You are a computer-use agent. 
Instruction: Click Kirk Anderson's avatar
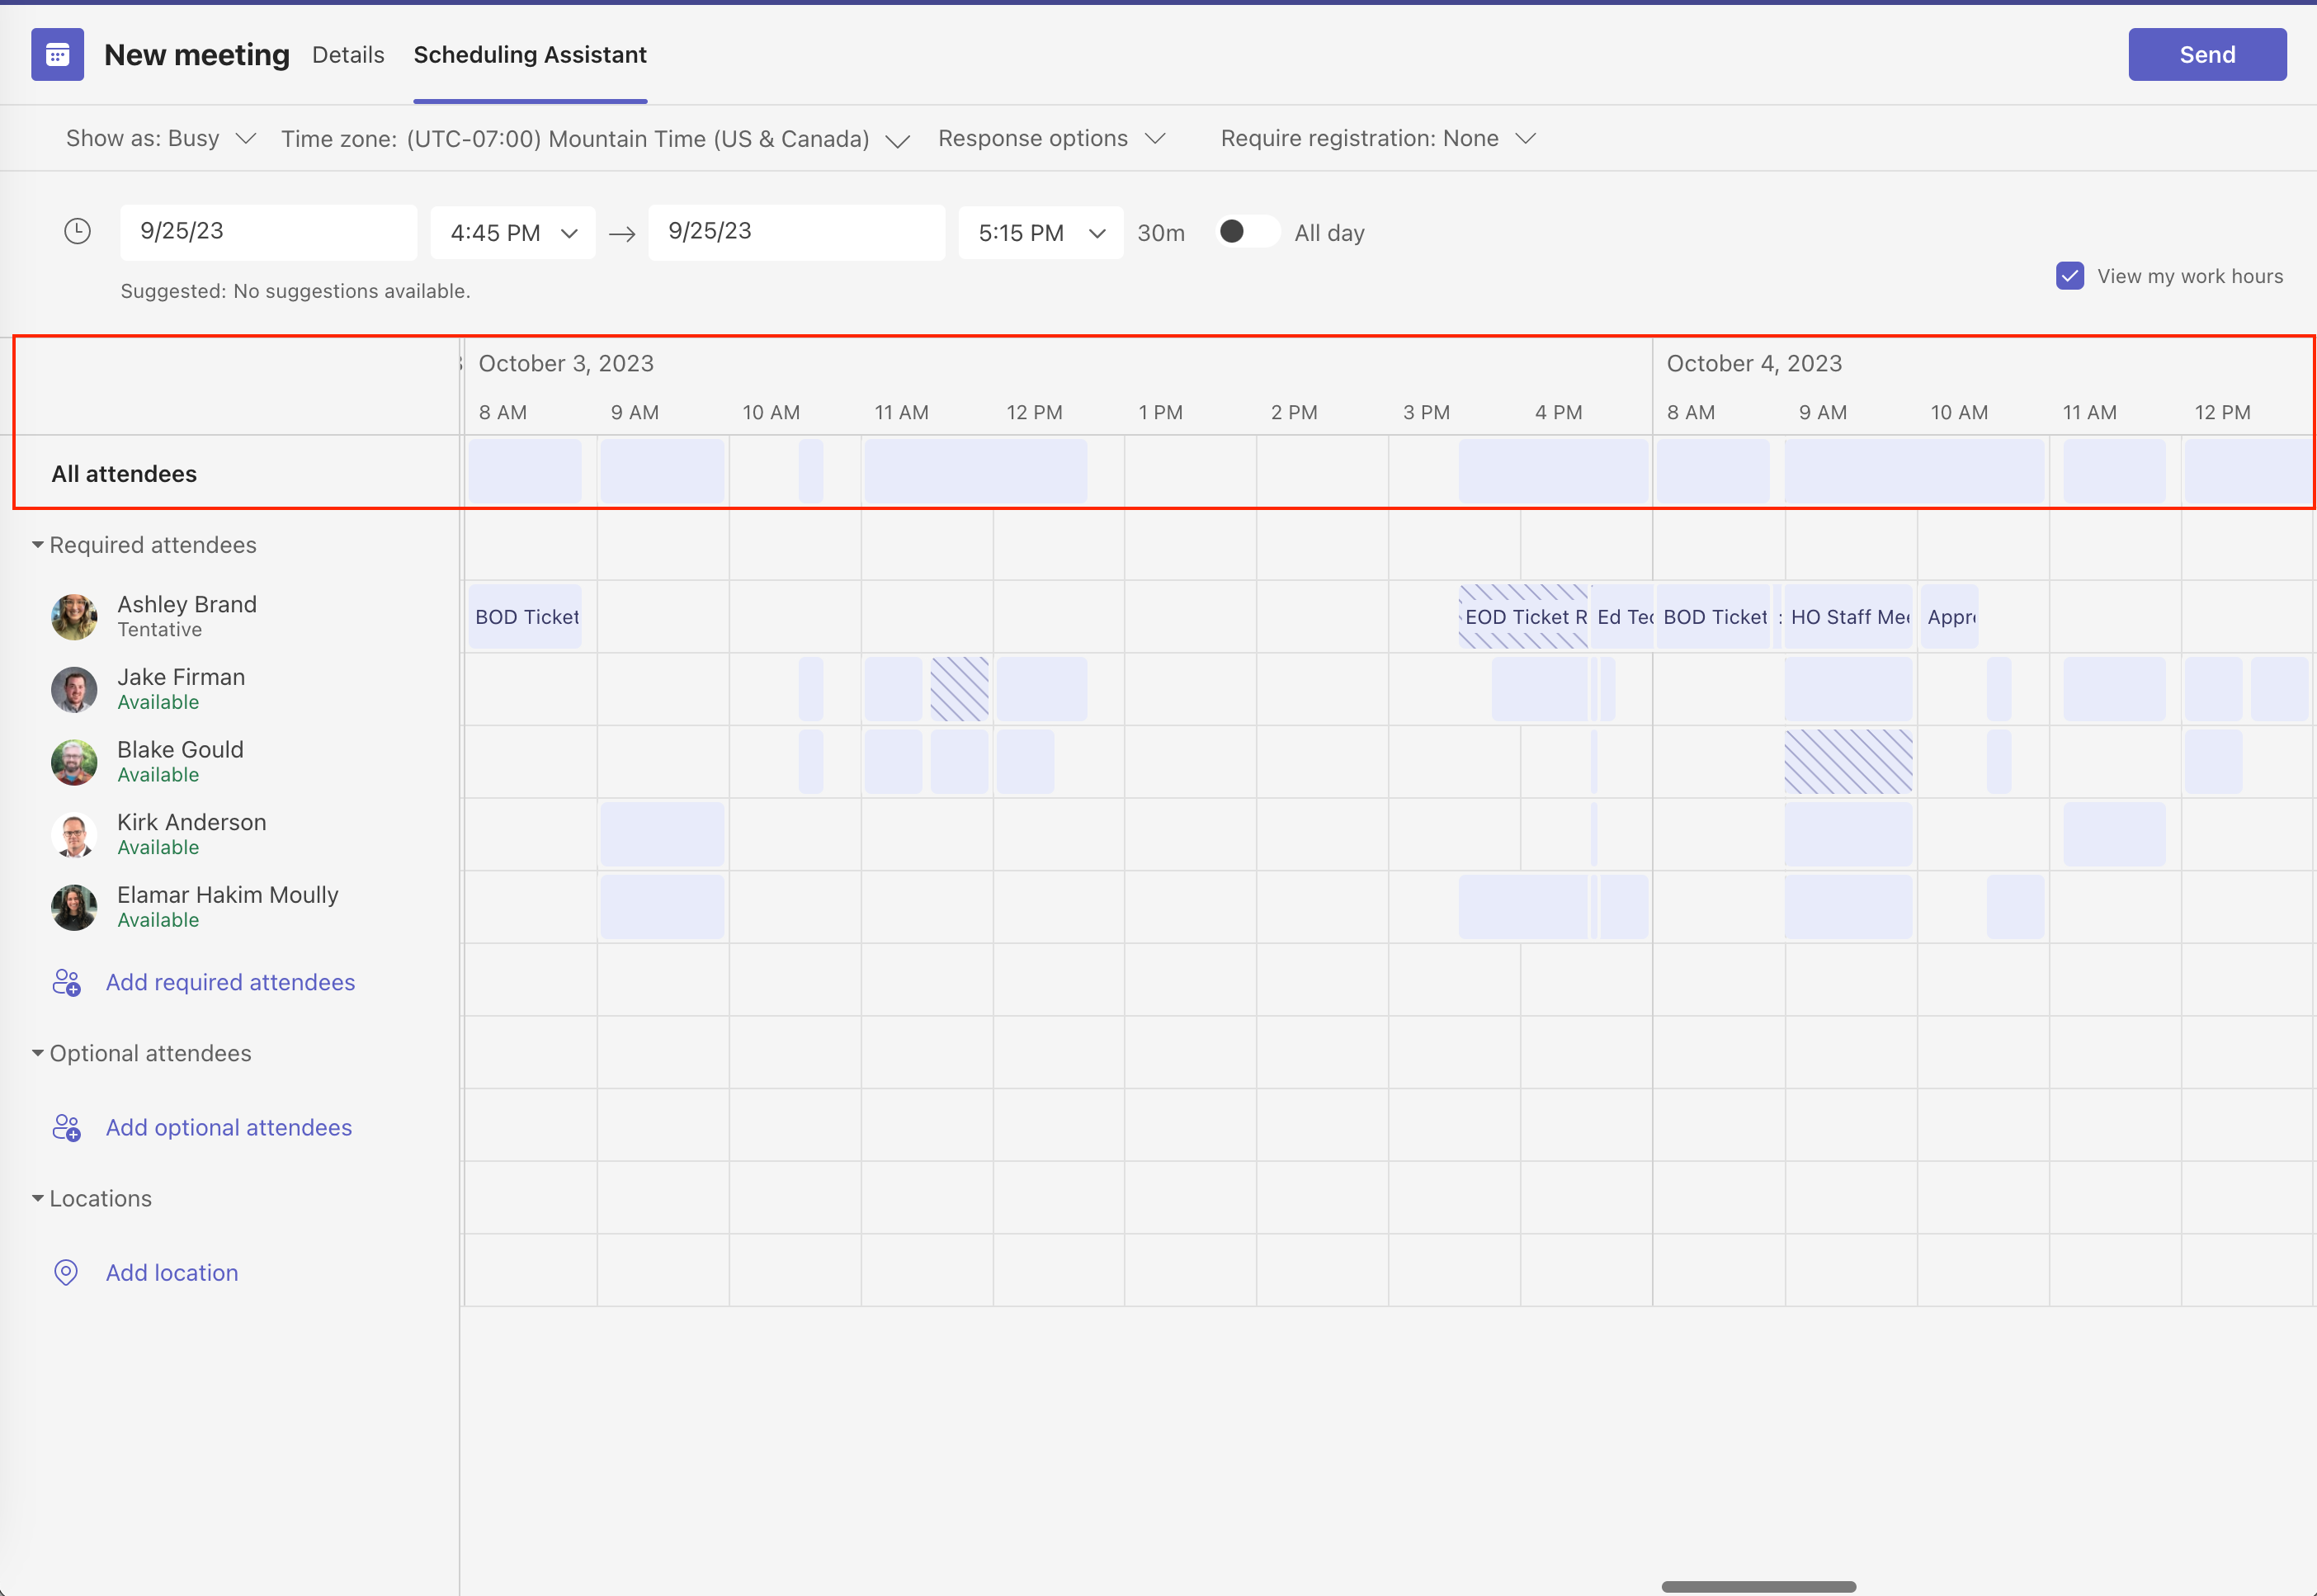point(73,834)
